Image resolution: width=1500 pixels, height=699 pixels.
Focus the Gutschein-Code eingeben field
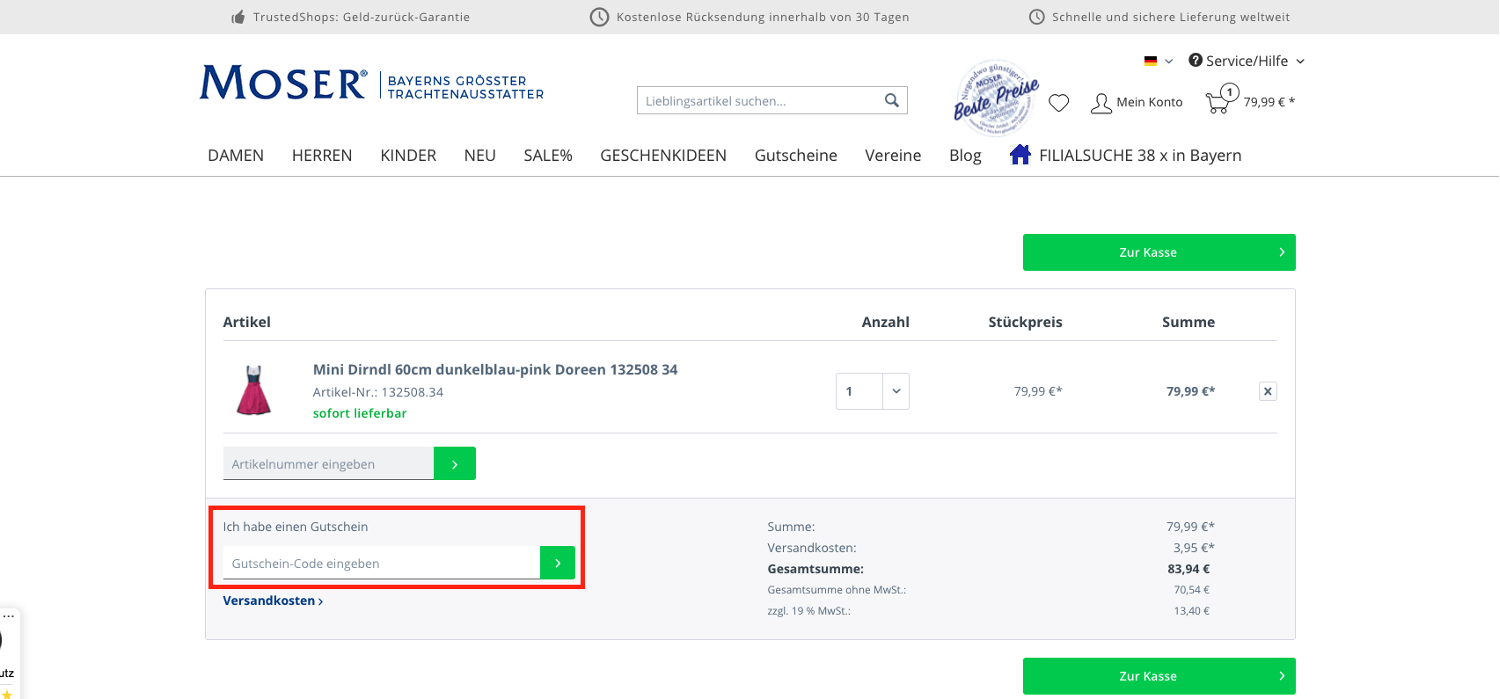381,563
